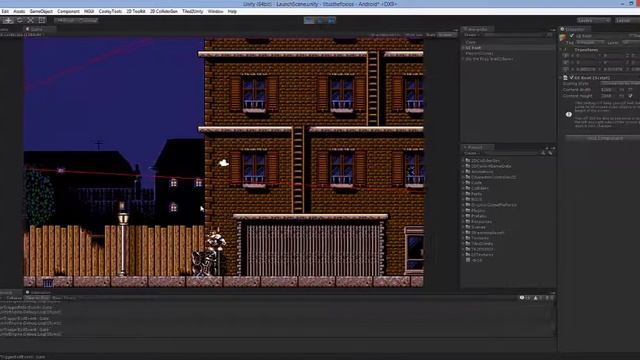Image resolution: width=640 pixels, height=360 pixels.
Task: Open the Layout dropdown
Action: [x=627, y=20]
